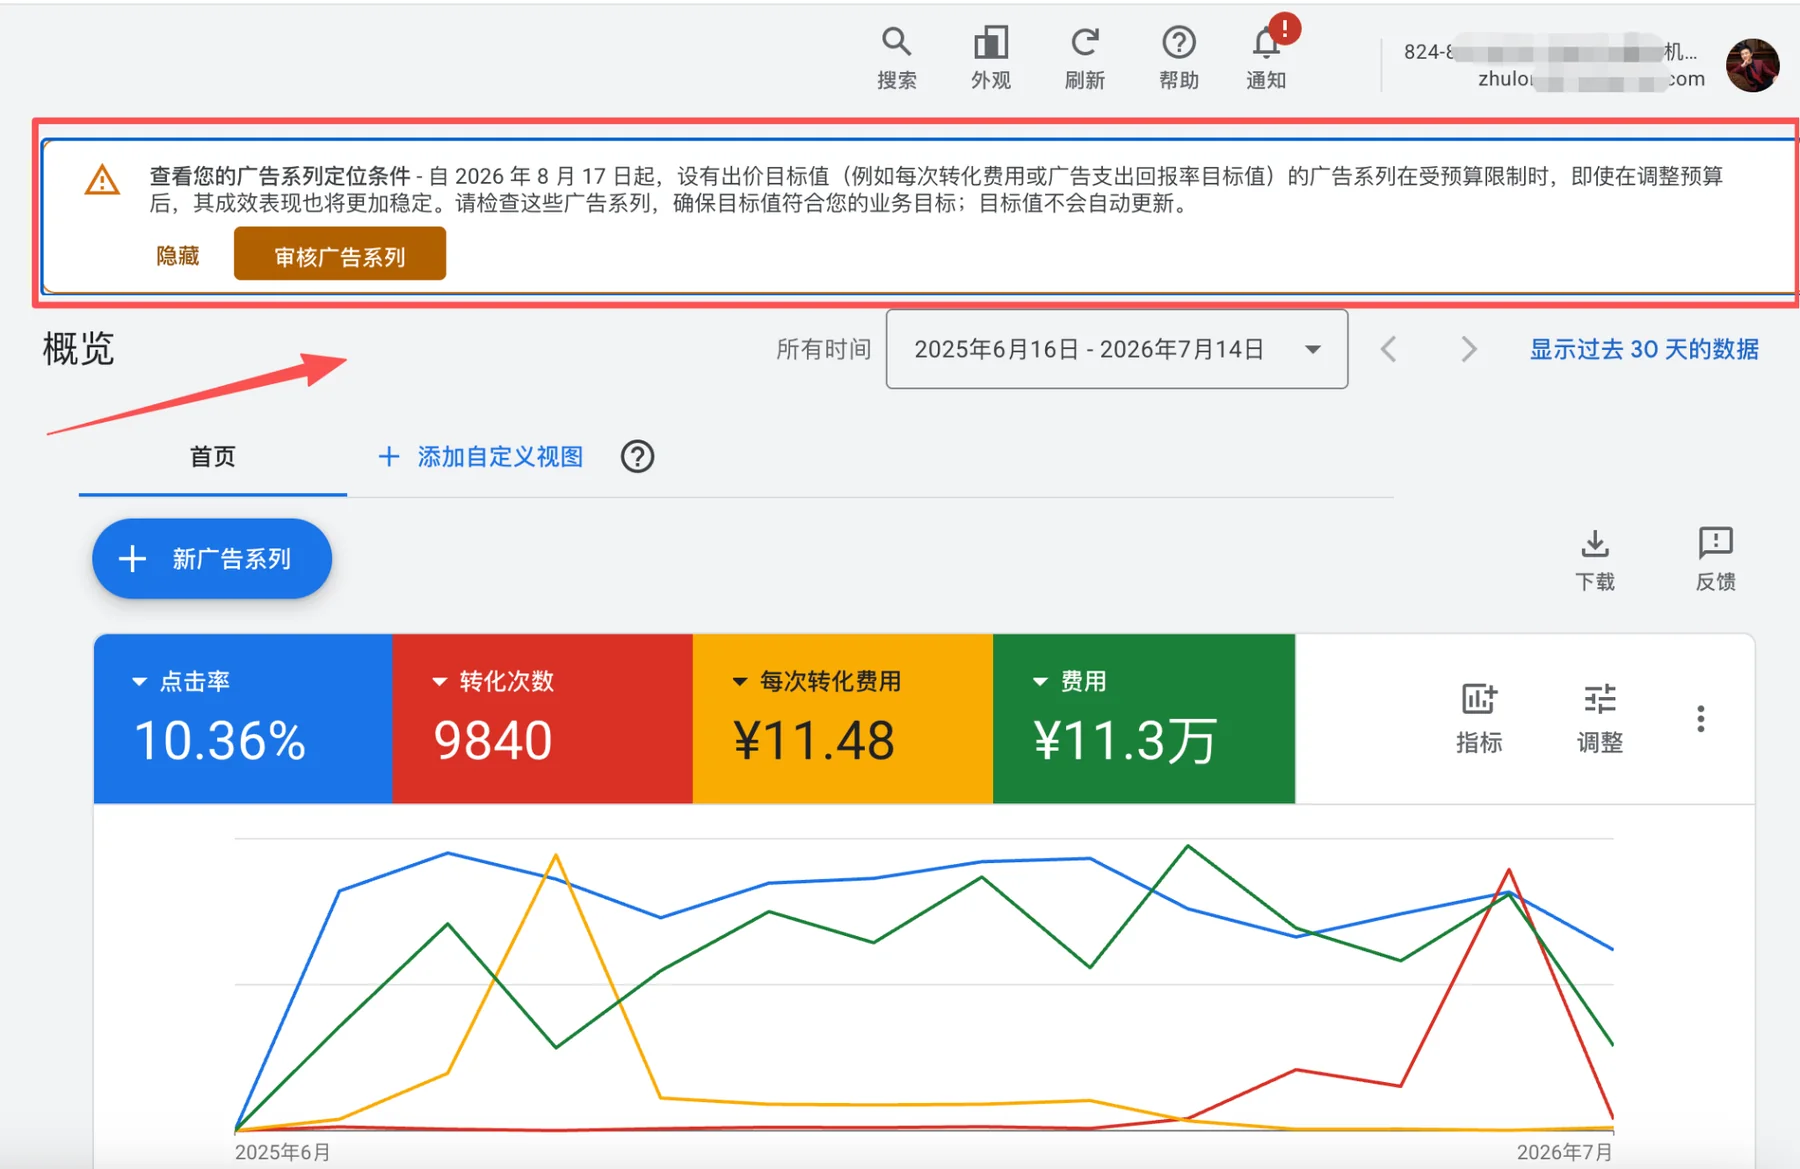Open the date range dropdown

(x=1116, y=349)
